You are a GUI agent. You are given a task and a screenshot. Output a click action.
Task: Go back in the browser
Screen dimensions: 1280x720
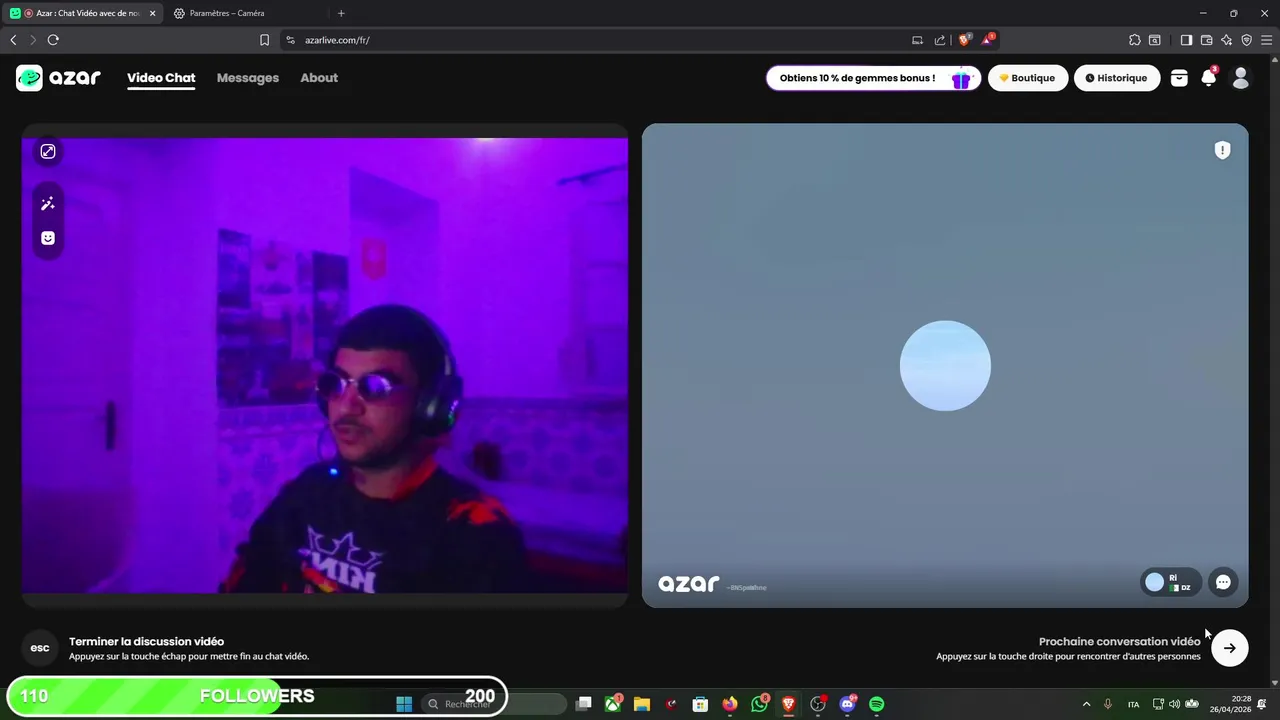13,40
